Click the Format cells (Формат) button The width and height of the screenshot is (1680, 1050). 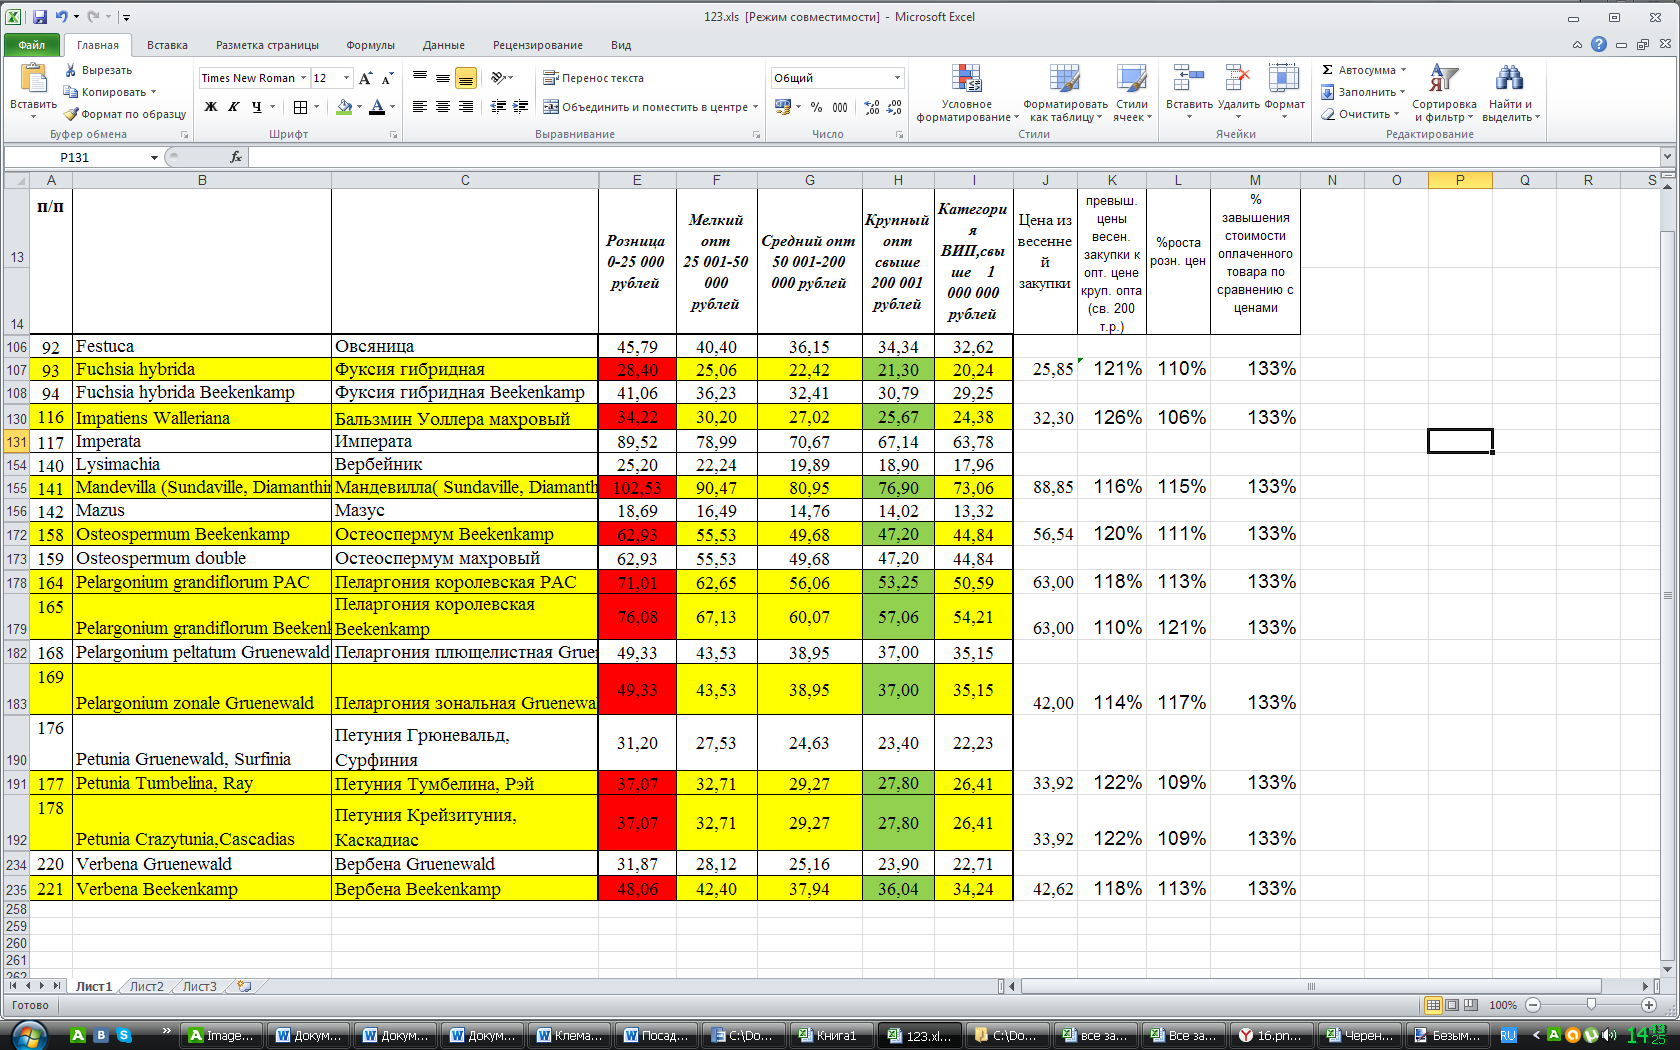[1284, 93]
